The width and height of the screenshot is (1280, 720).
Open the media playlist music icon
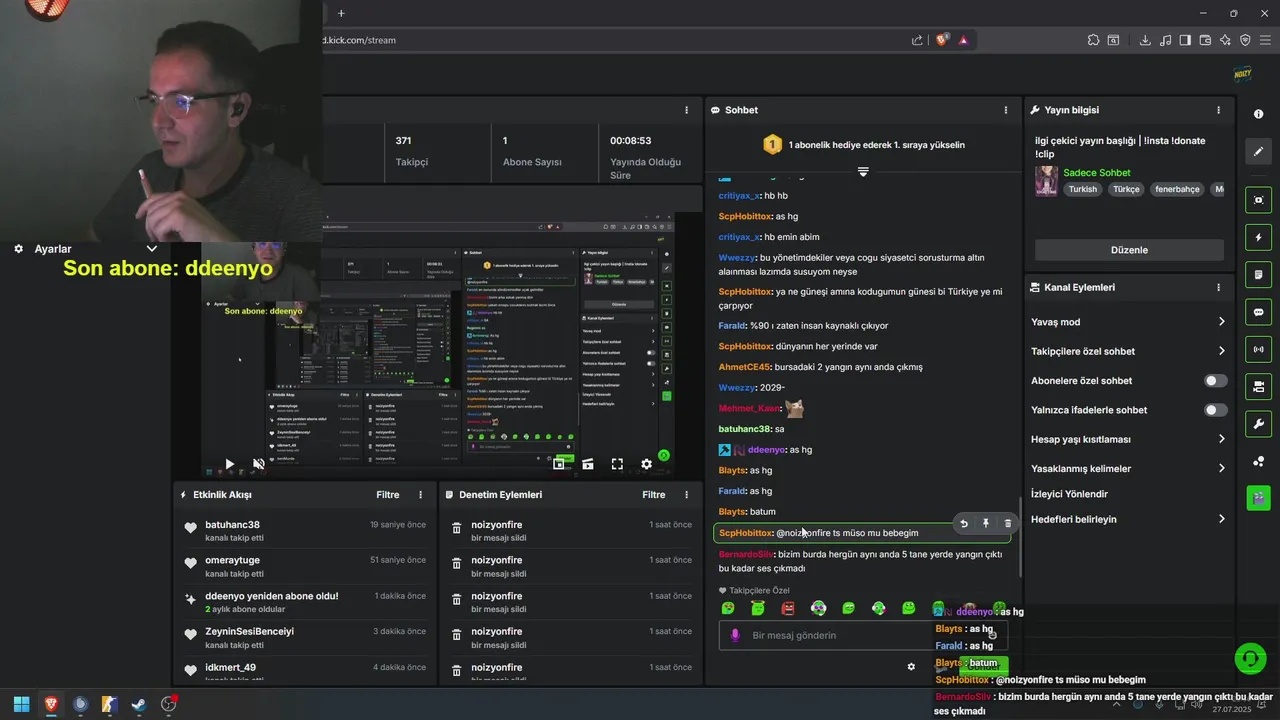click(x=1165, y=40)
